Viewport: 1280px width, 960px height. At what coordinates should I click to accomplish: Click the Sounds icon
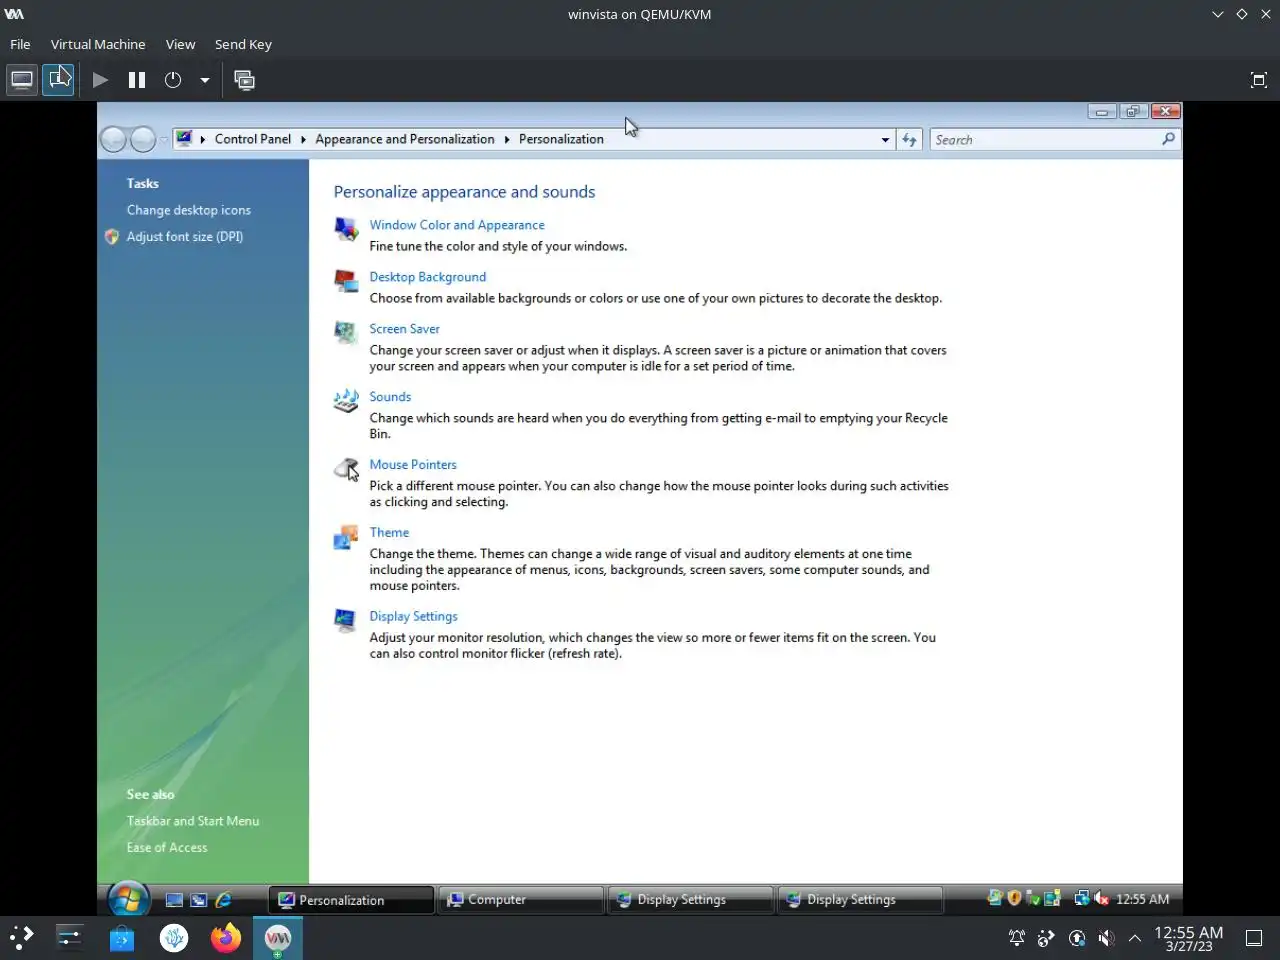(346, 401)
